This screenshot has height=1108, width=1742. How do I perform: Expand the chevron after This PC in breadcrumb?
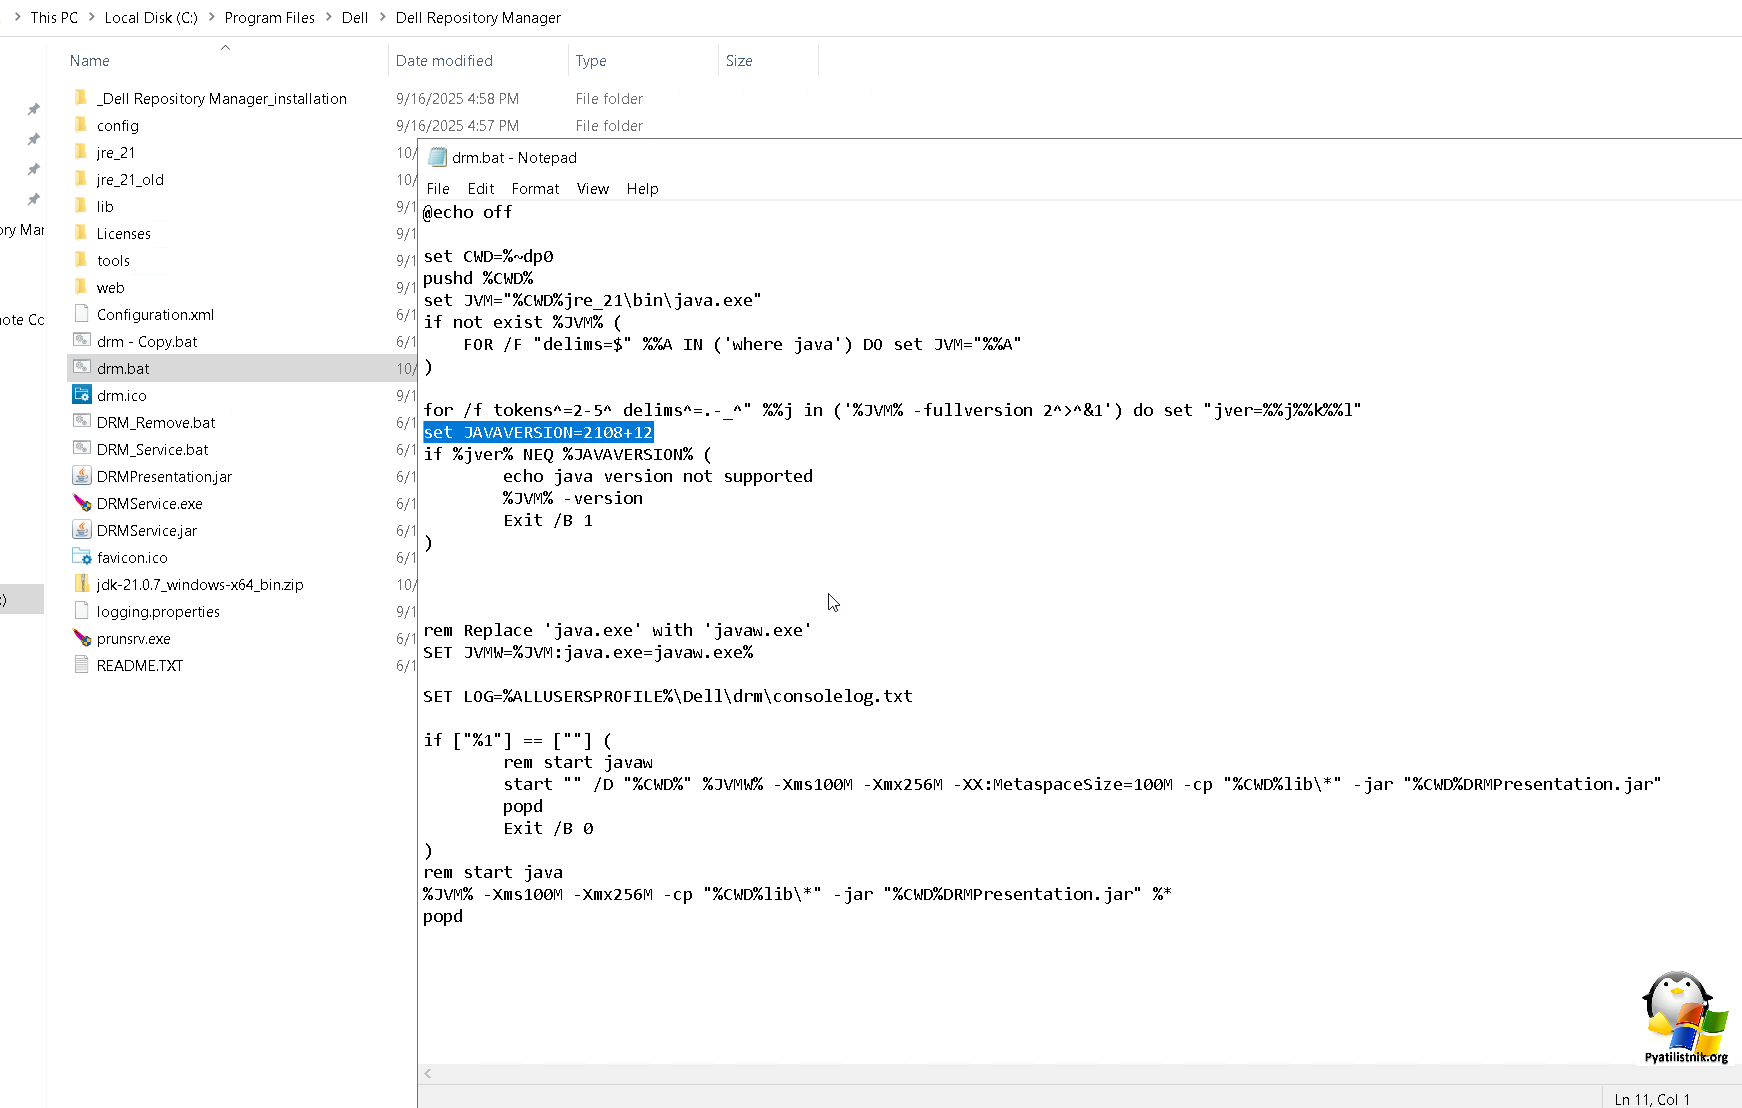[91, 18]
